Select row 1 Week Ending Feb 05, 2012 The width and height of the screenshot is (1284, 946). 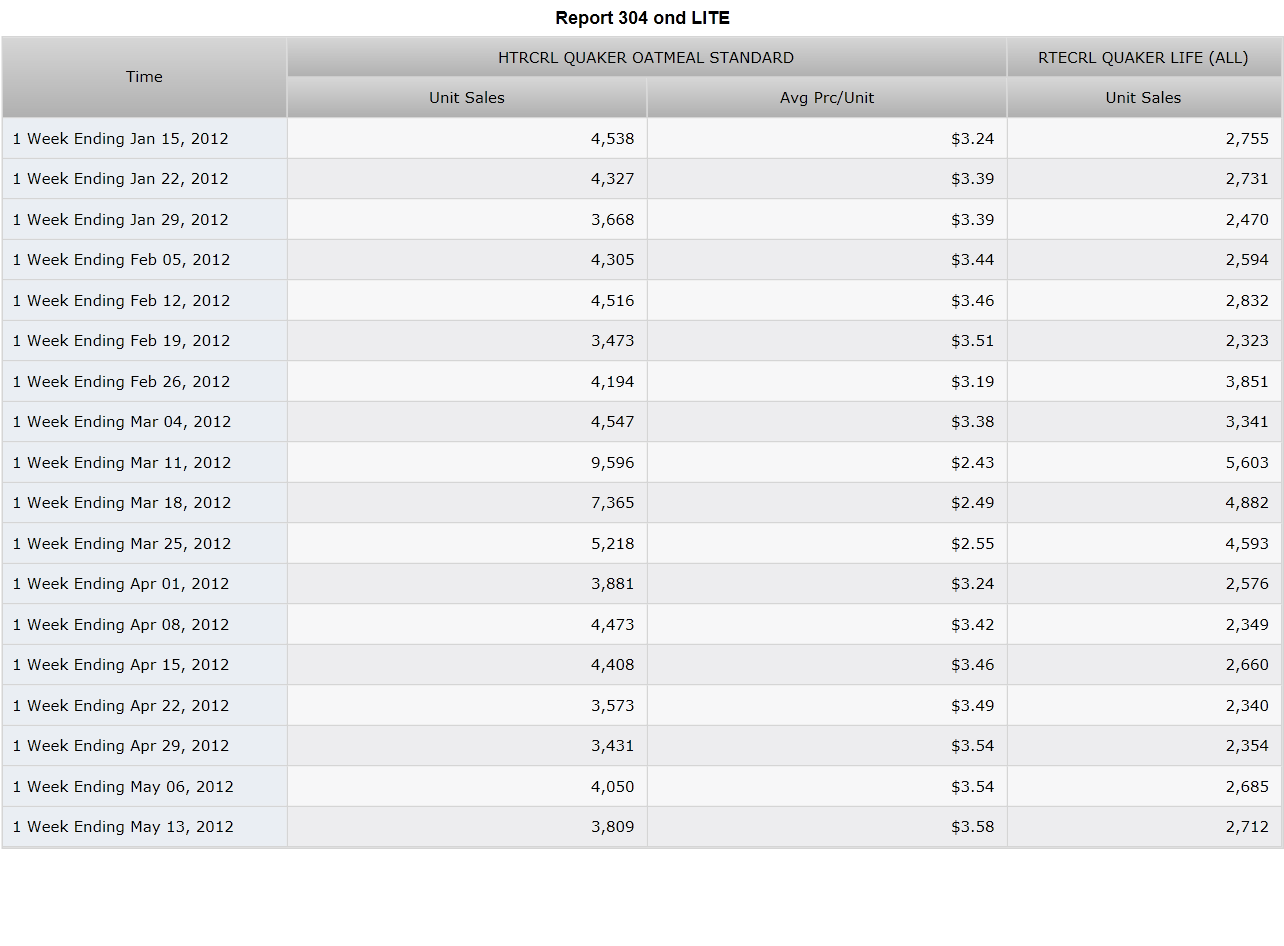(642, 260)
